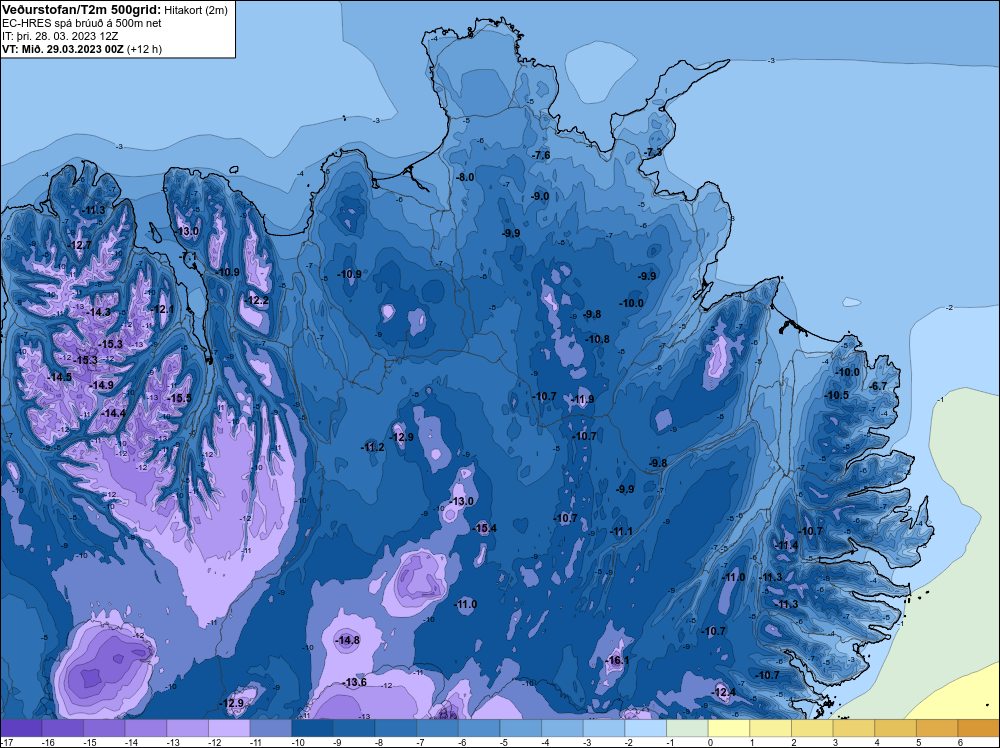Select the -15.4 temperature label
Image resolution: width=1000 pixels, height=748 pixels.
[x=485, y=528]
